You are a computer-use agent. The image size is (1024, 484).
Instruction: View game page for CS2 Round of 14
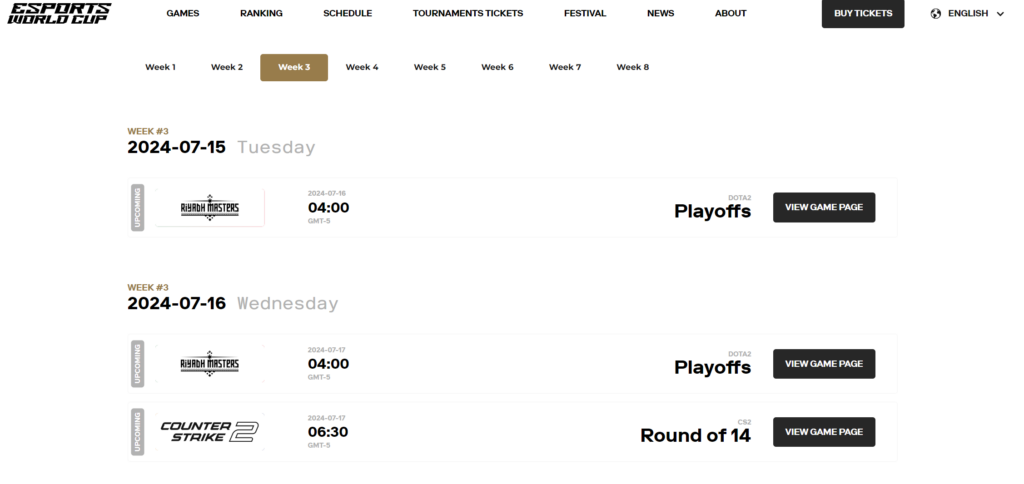click(x=824, y=432)
